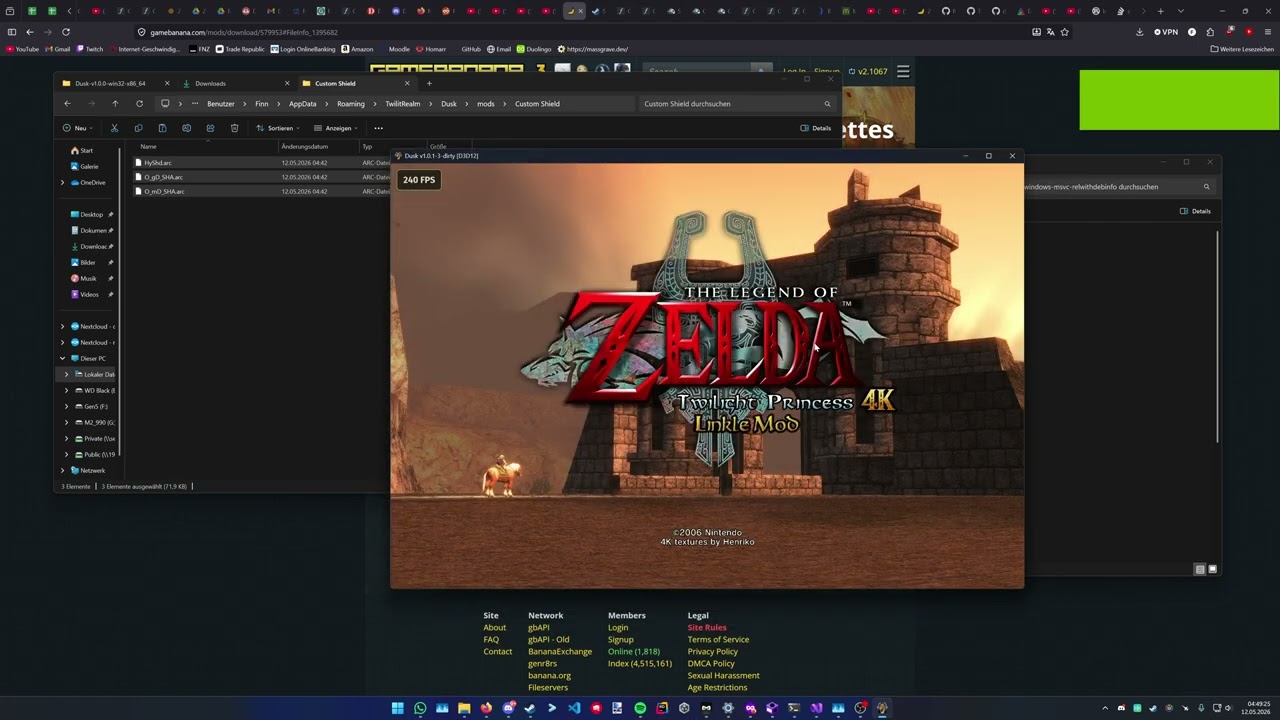Show hidden tray icons chevron
Screen dimensions: 1280x720
1105,708
